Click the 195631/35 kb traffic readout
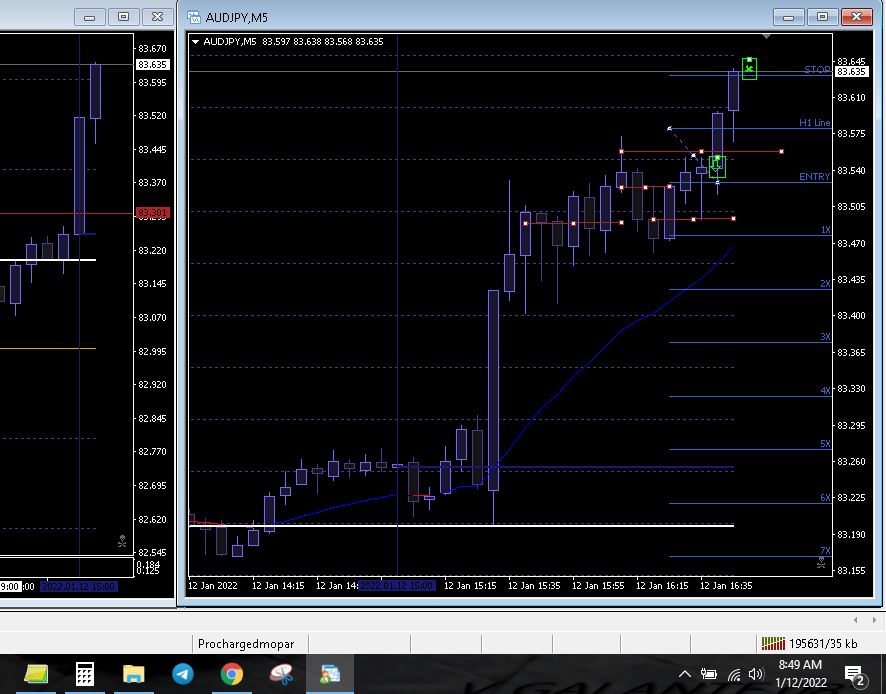 tap(823, 644)
